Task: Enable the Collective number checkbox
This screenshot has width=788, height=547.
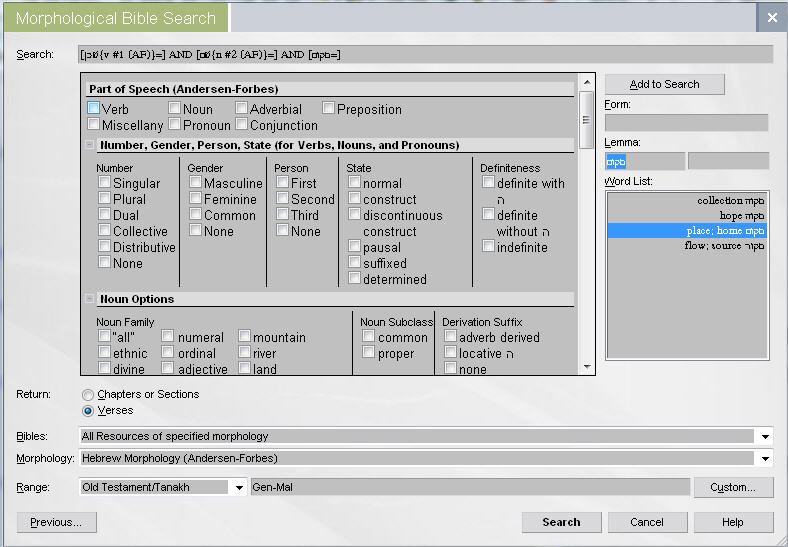Action: point(104,230)
